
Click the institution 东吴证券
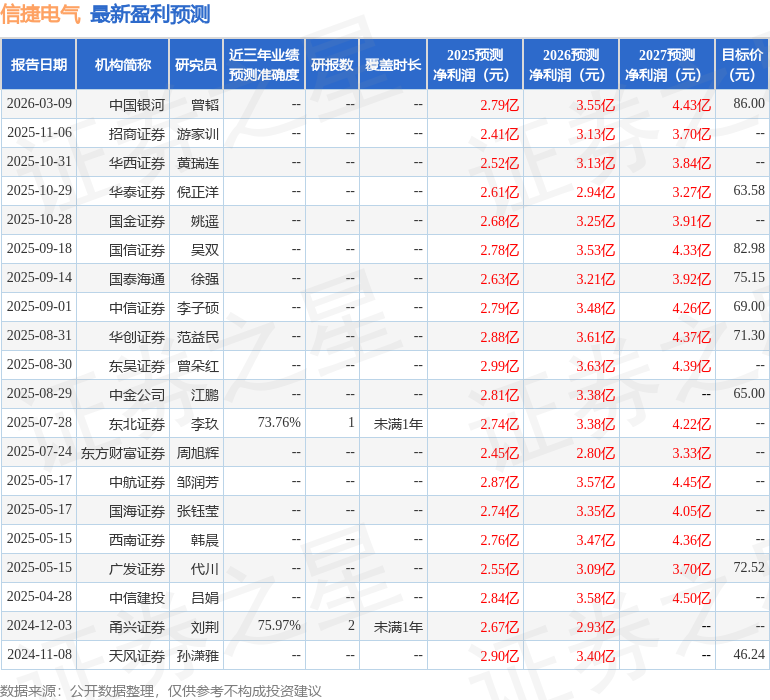(137, 365)
